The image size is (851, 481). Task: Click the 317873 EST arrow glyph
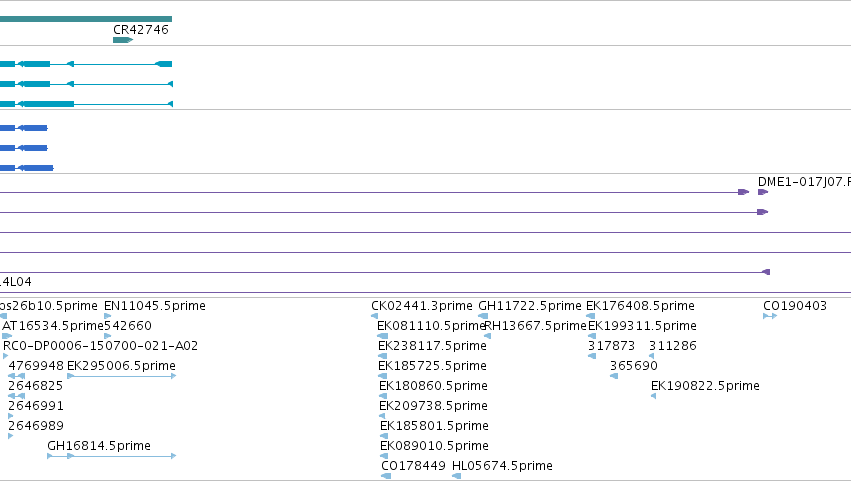click(592, 356)
